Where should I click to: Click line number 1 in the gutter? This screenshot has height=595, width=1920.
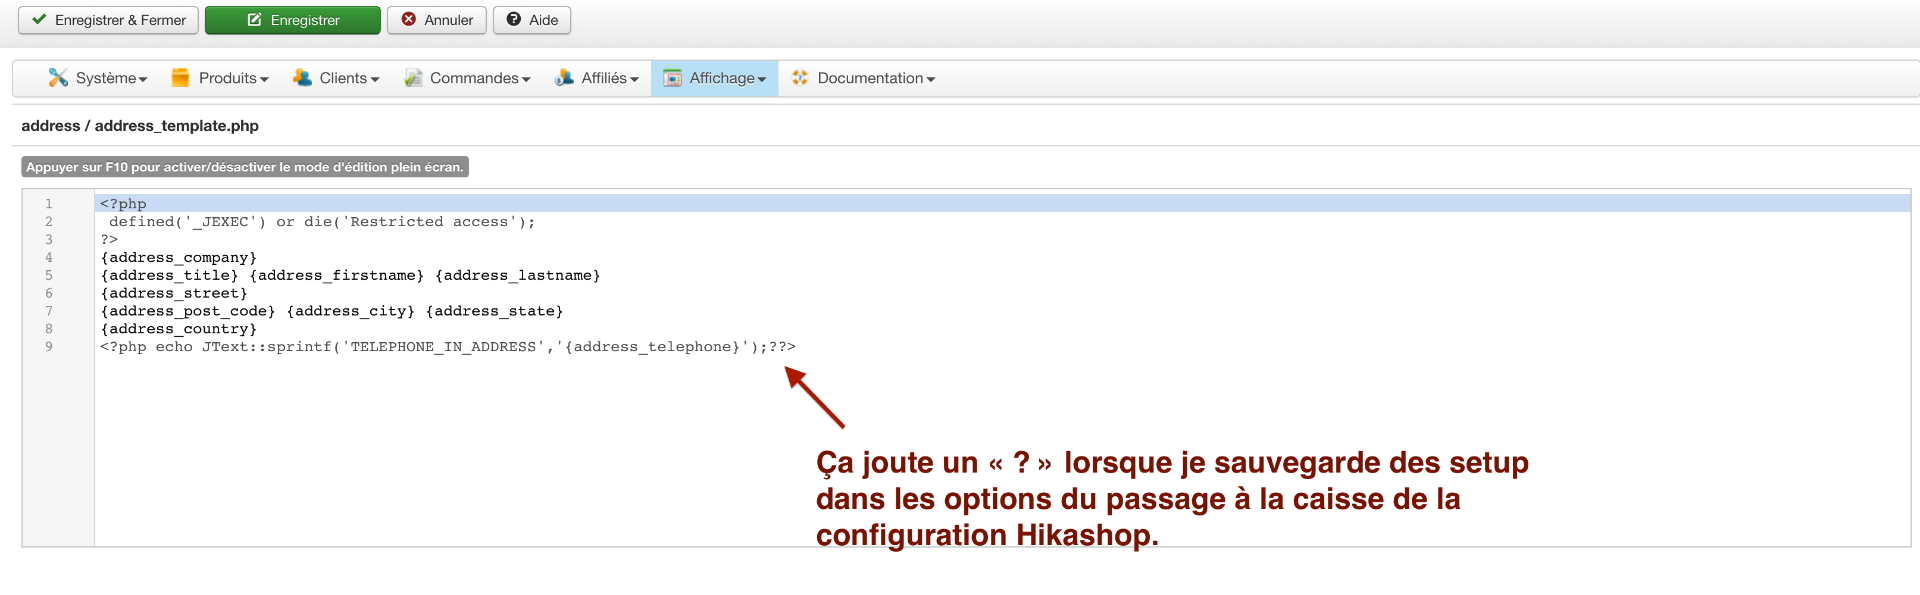pos(48,204)
